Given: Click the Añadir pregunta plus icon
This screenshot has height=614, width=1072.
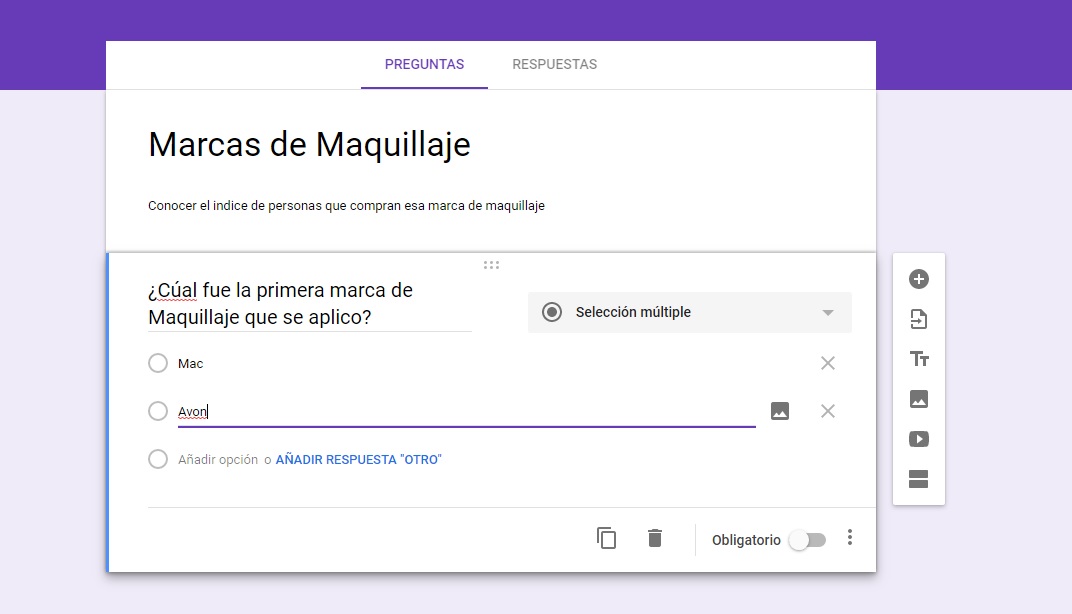Looking at the screenshot, I should tap(918, 279).
